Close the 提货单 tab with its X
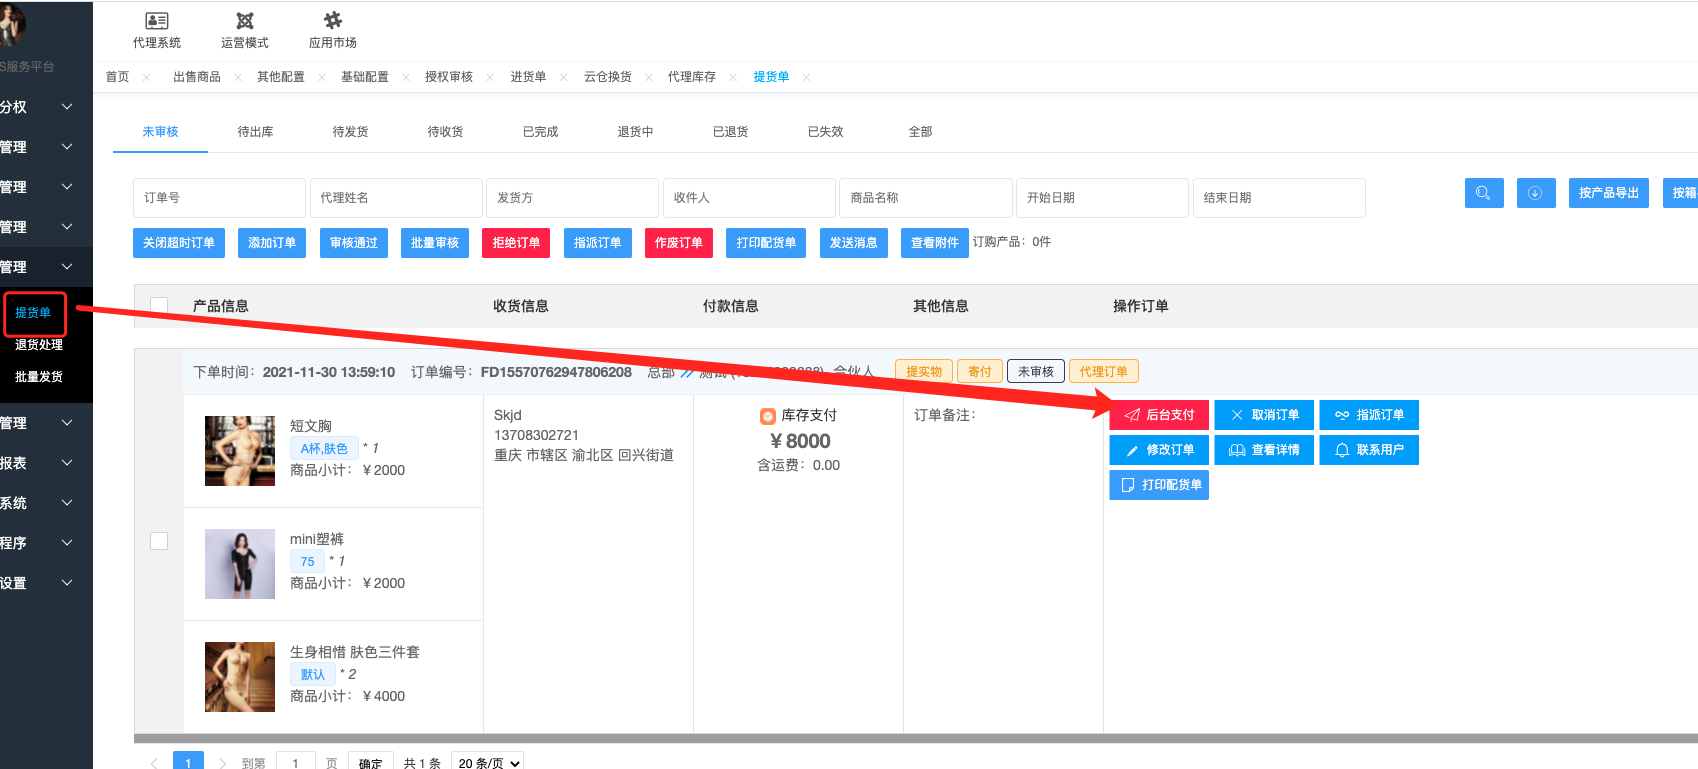 click(807, 77)
